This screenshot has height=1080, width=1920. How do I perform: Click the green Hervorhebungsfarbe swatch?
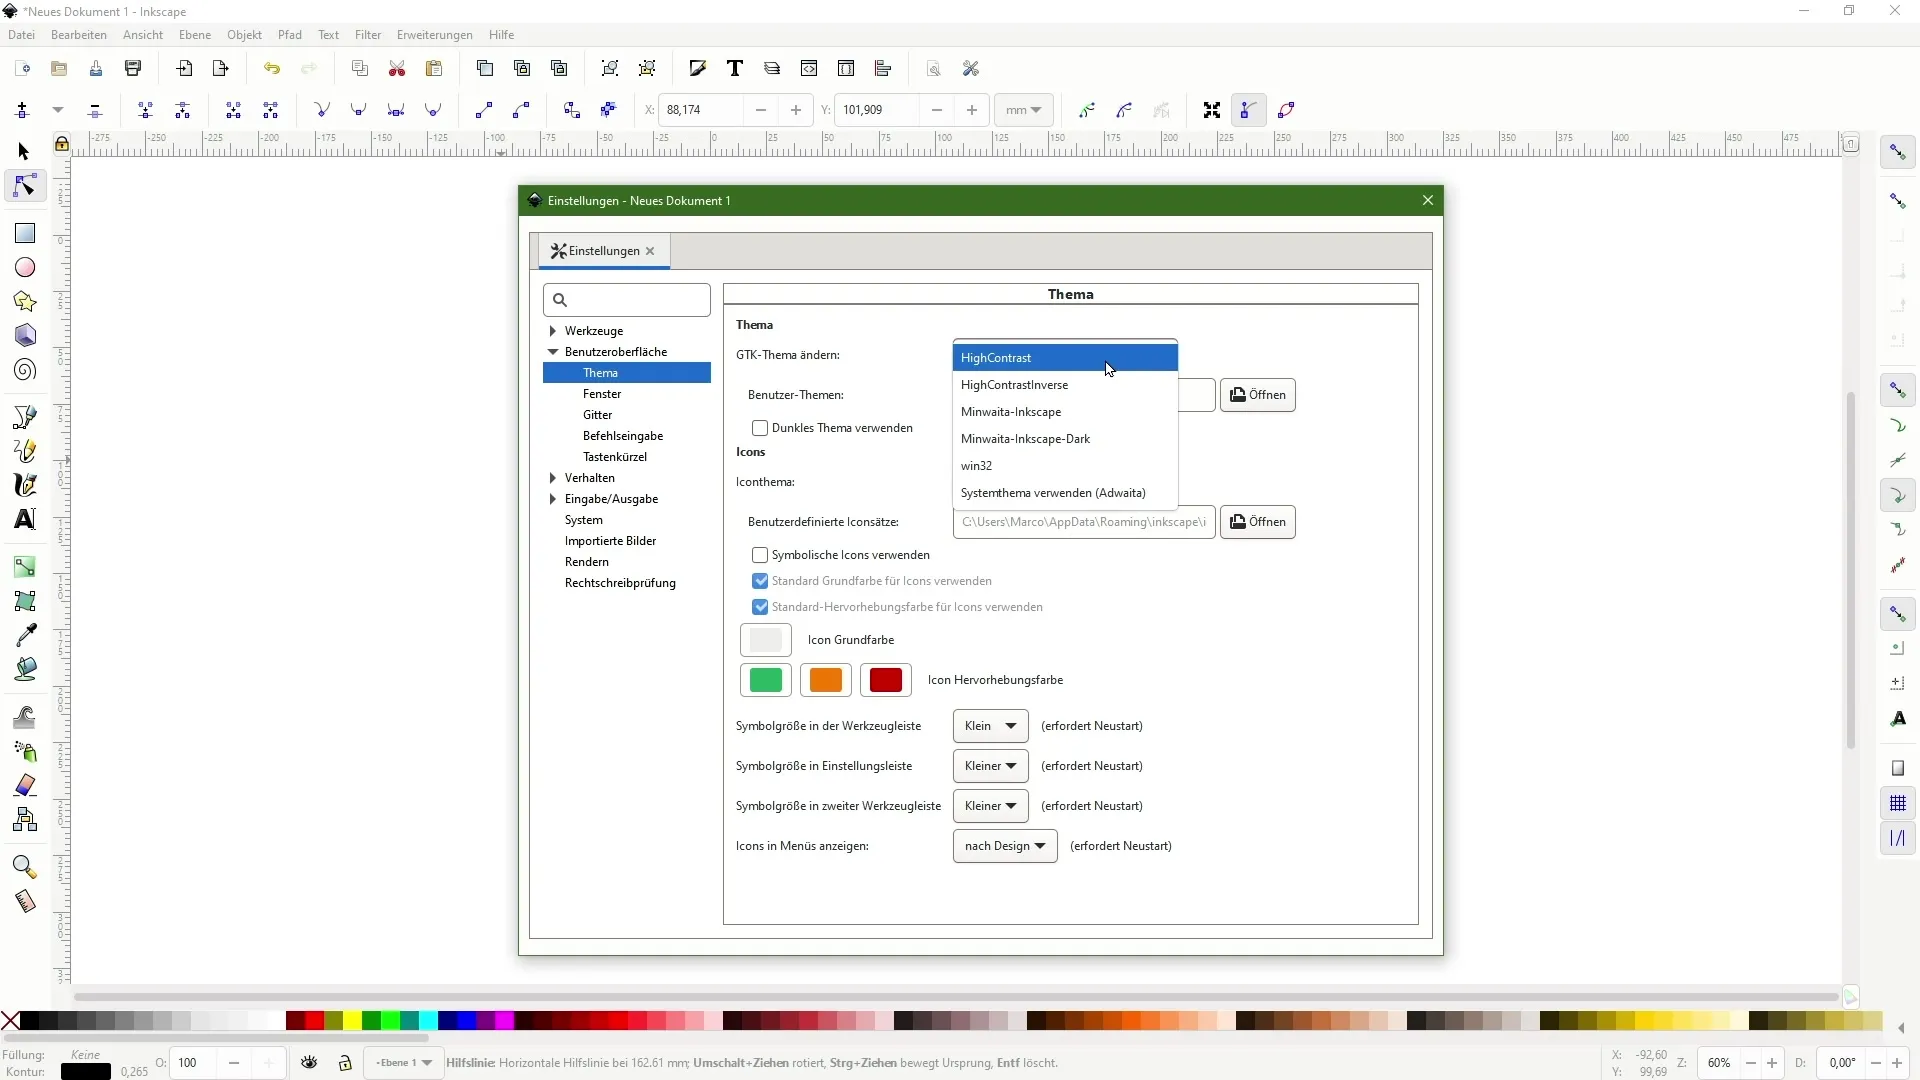coord(766,680)
